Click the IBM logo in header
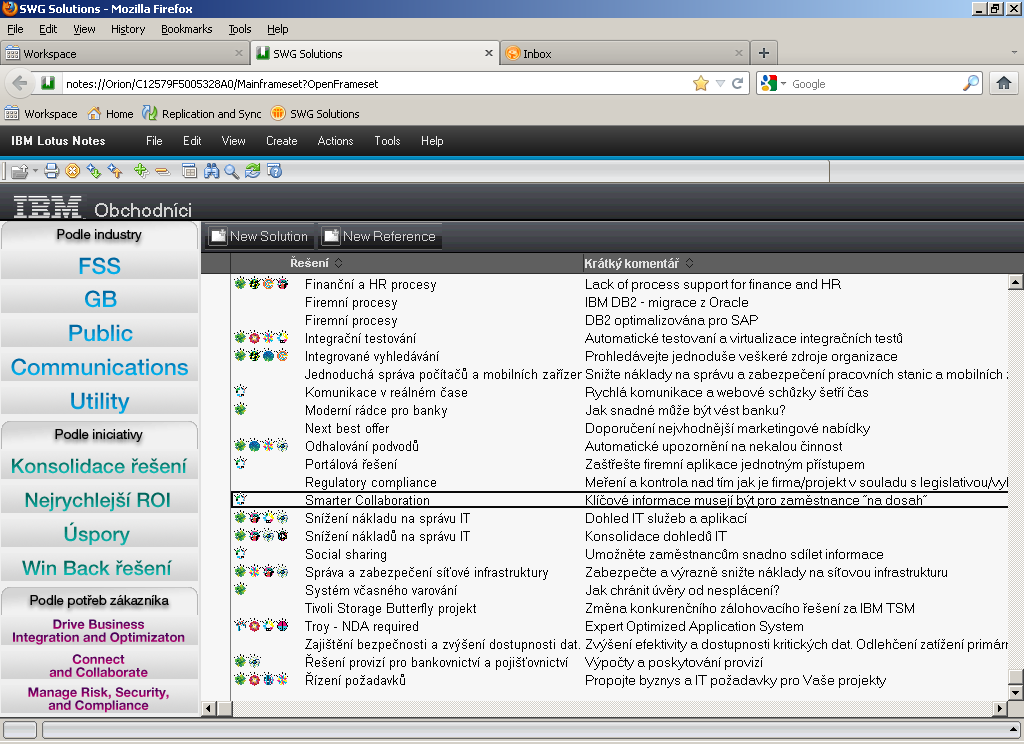The image size is (1024, 744). tap(48, 206)
